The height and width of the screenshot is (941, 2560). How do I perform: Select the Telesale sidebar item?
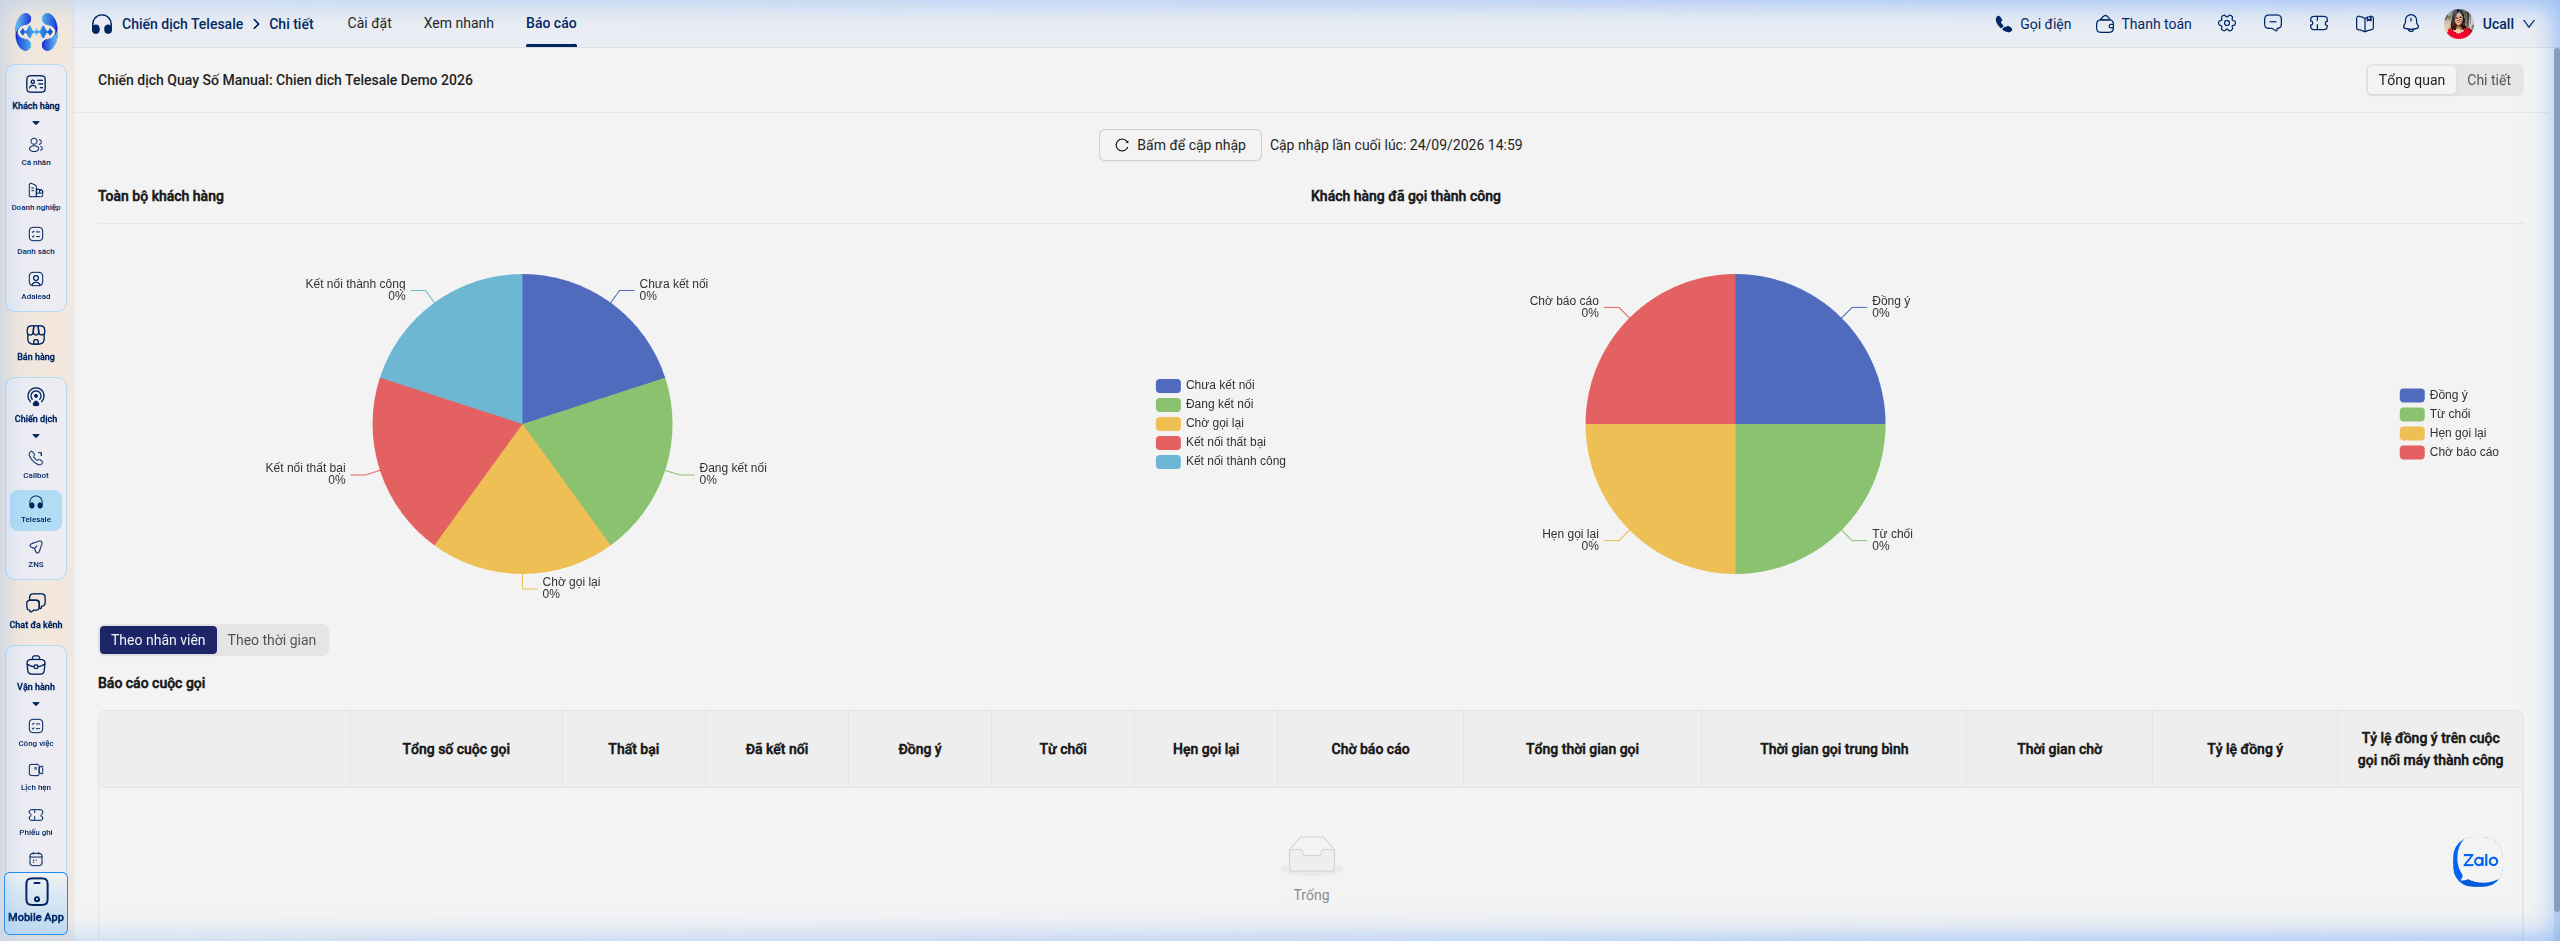pos(36,509)
